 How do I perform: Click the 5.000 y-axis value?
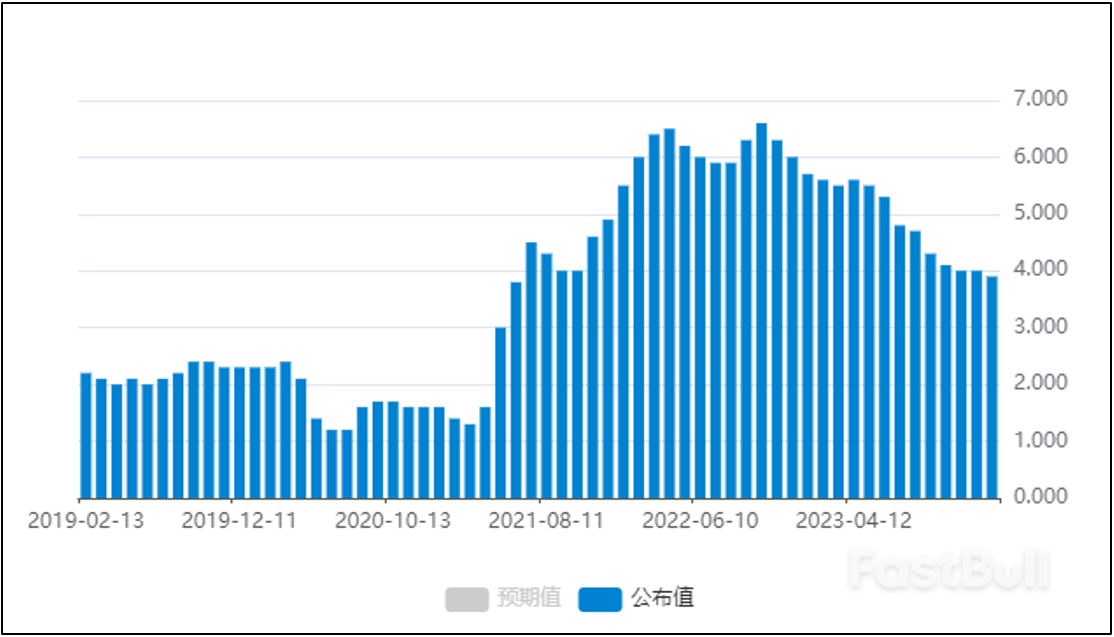[1040, 212]
